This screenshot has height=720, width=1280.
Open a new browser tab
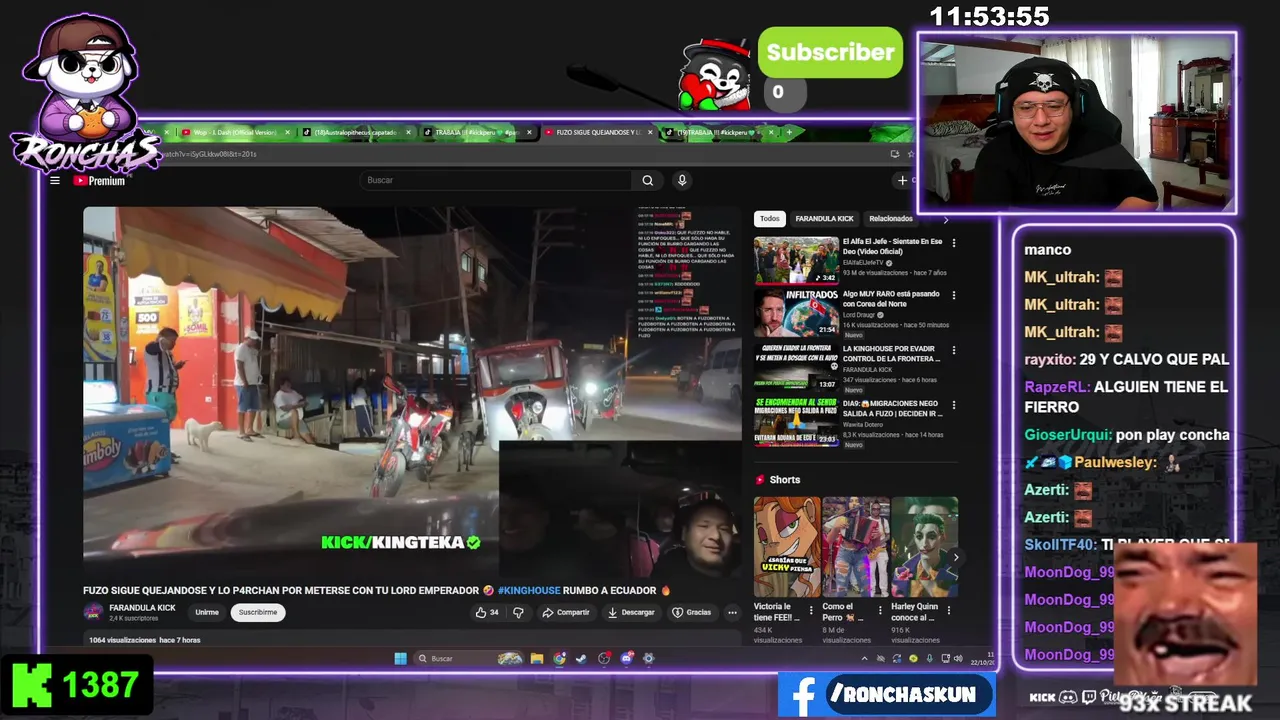789,132
